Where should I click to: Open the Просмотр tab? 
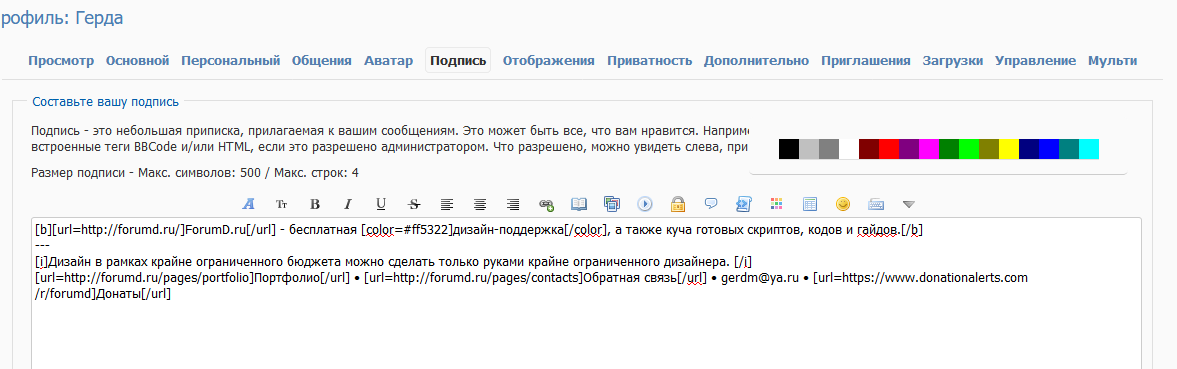(62, 61)
